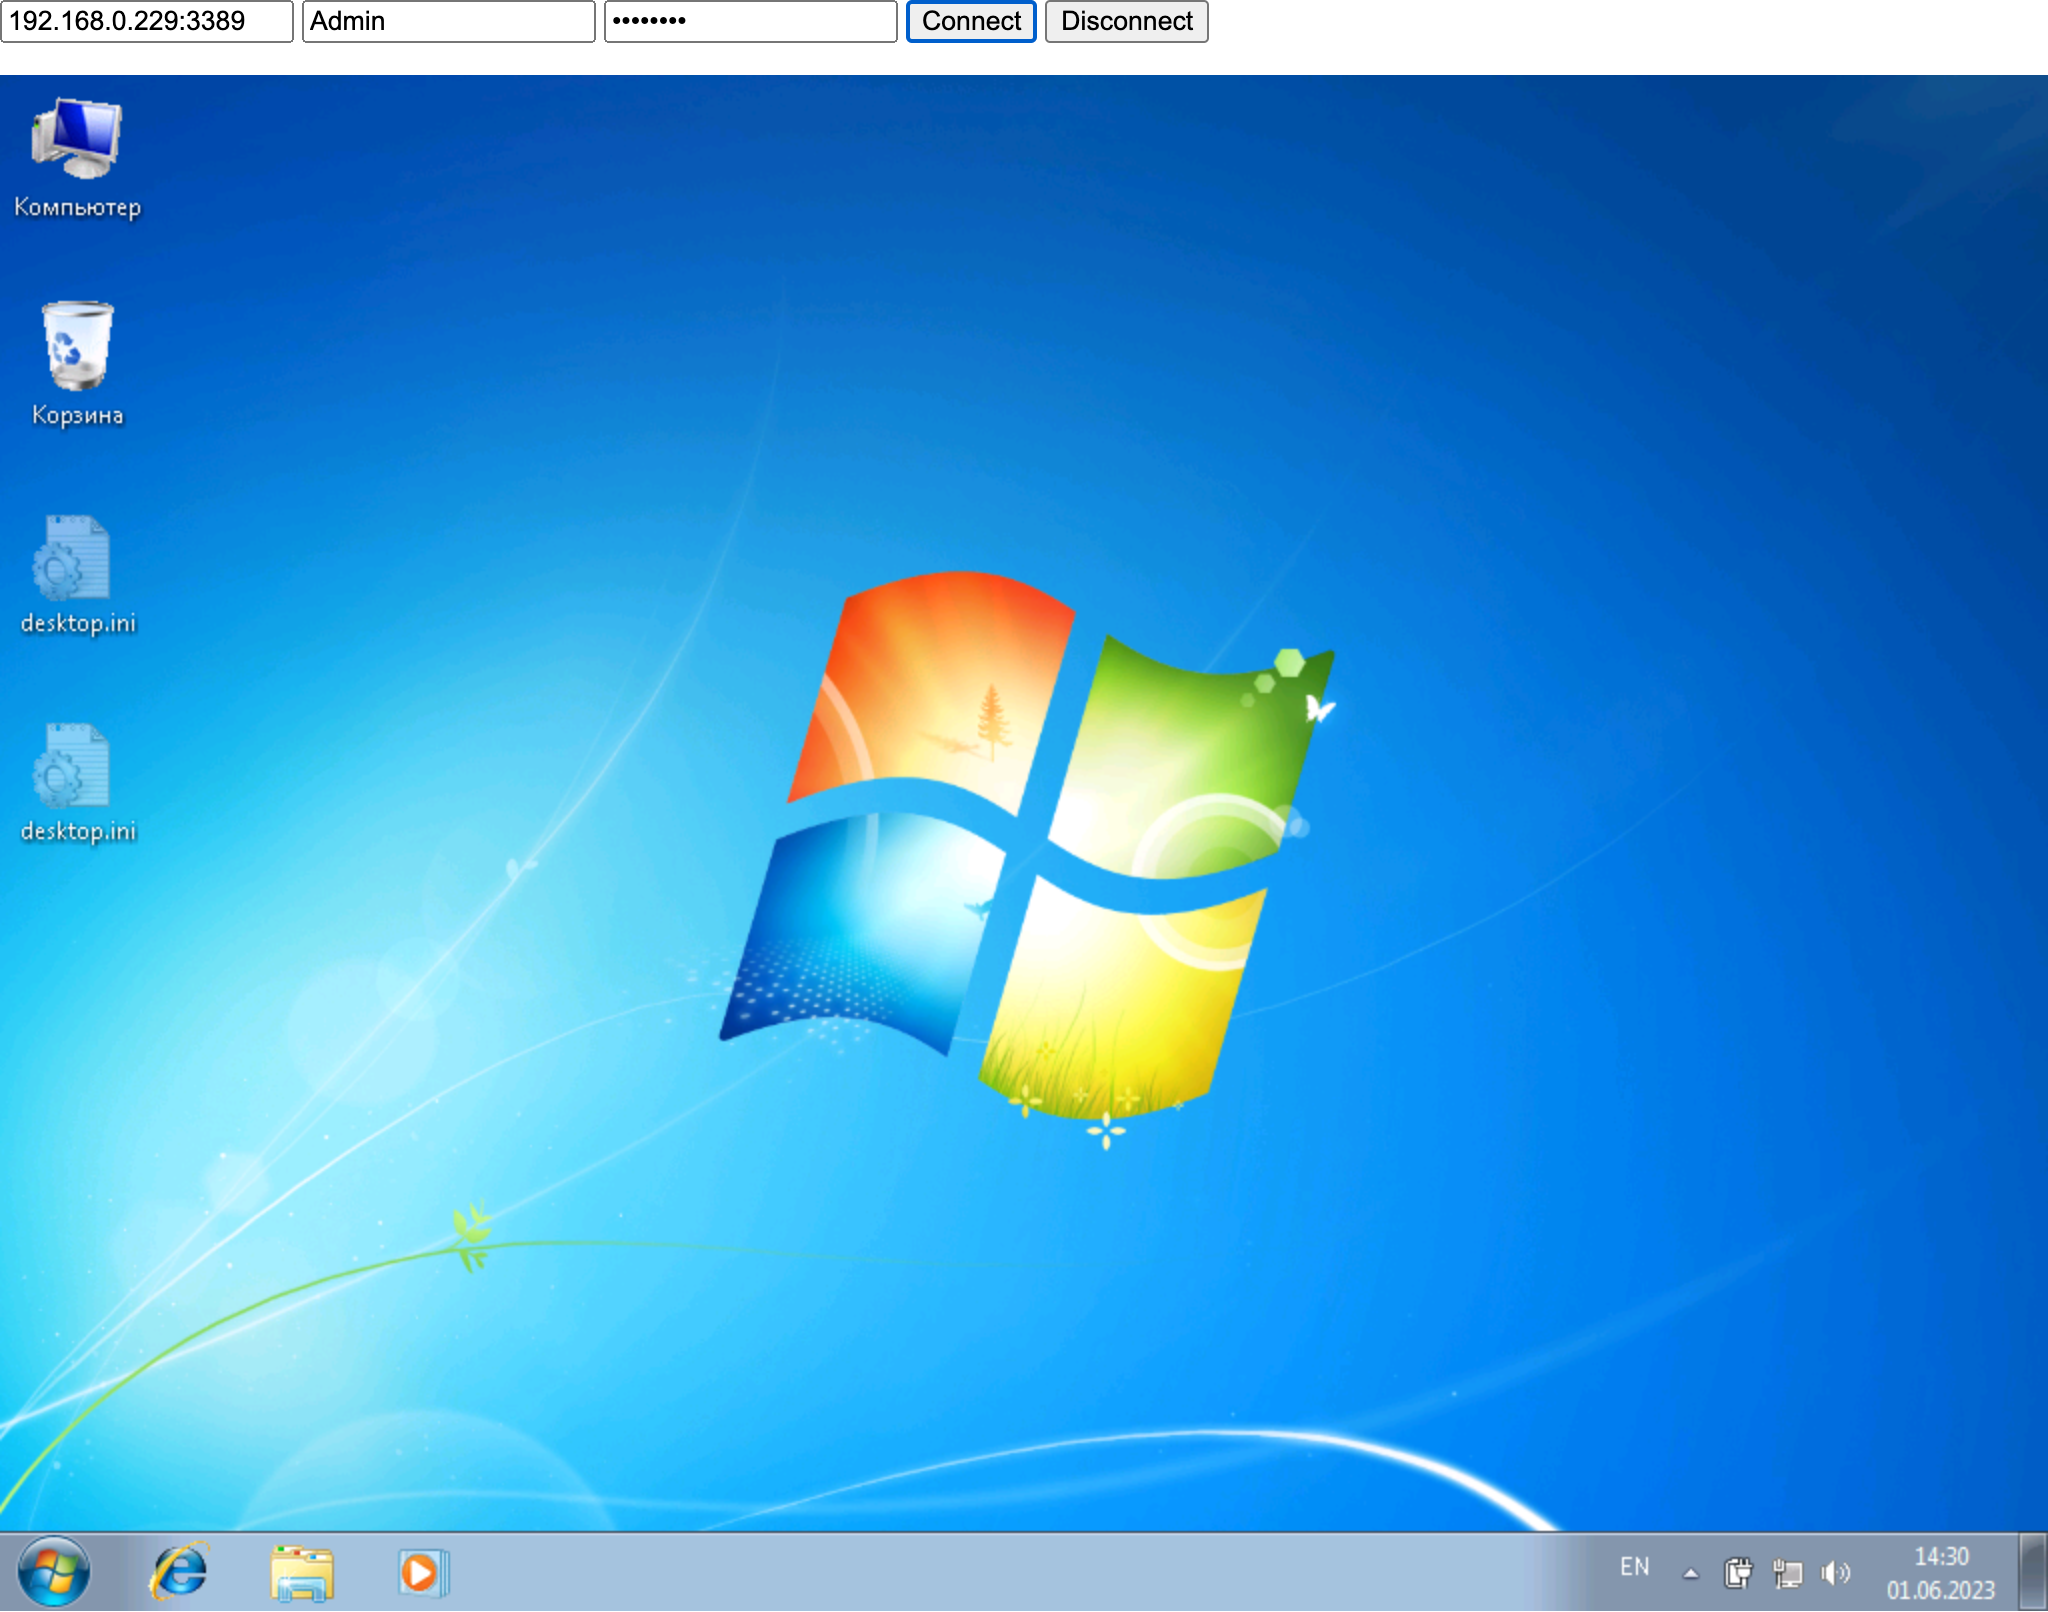Click the Connect button
This screenshot has width=2048, height=1612.
[x=971, y=20]
